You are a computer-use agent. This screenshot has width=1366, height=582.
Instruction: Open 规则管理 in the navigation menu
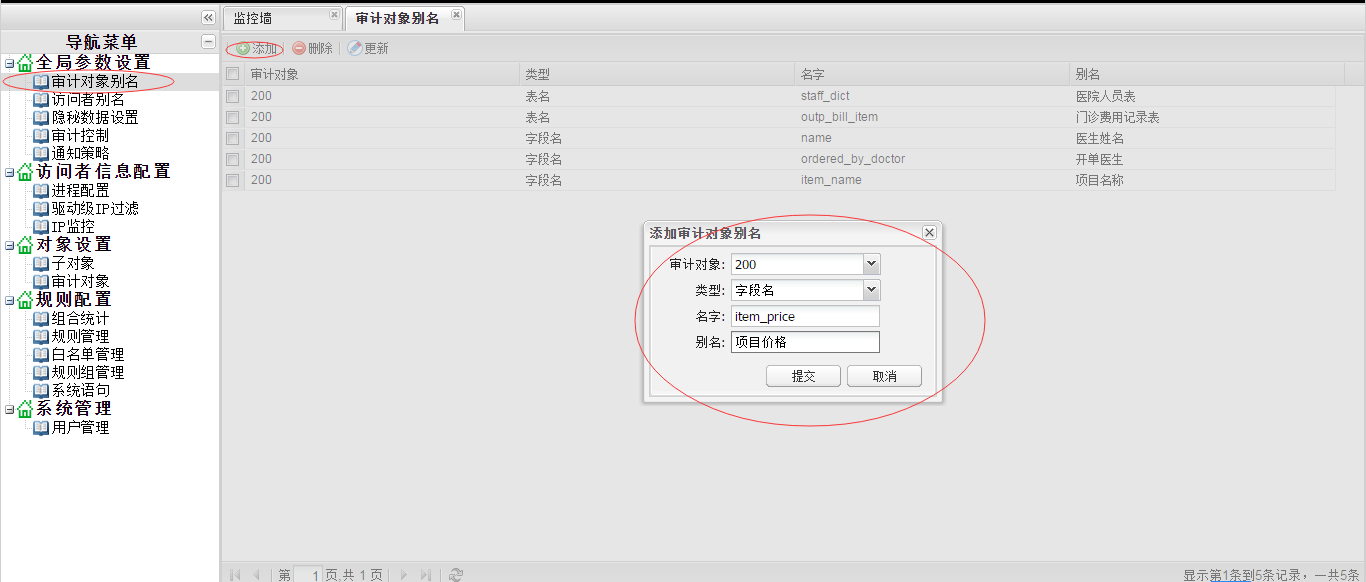click(x=80, y=337)
